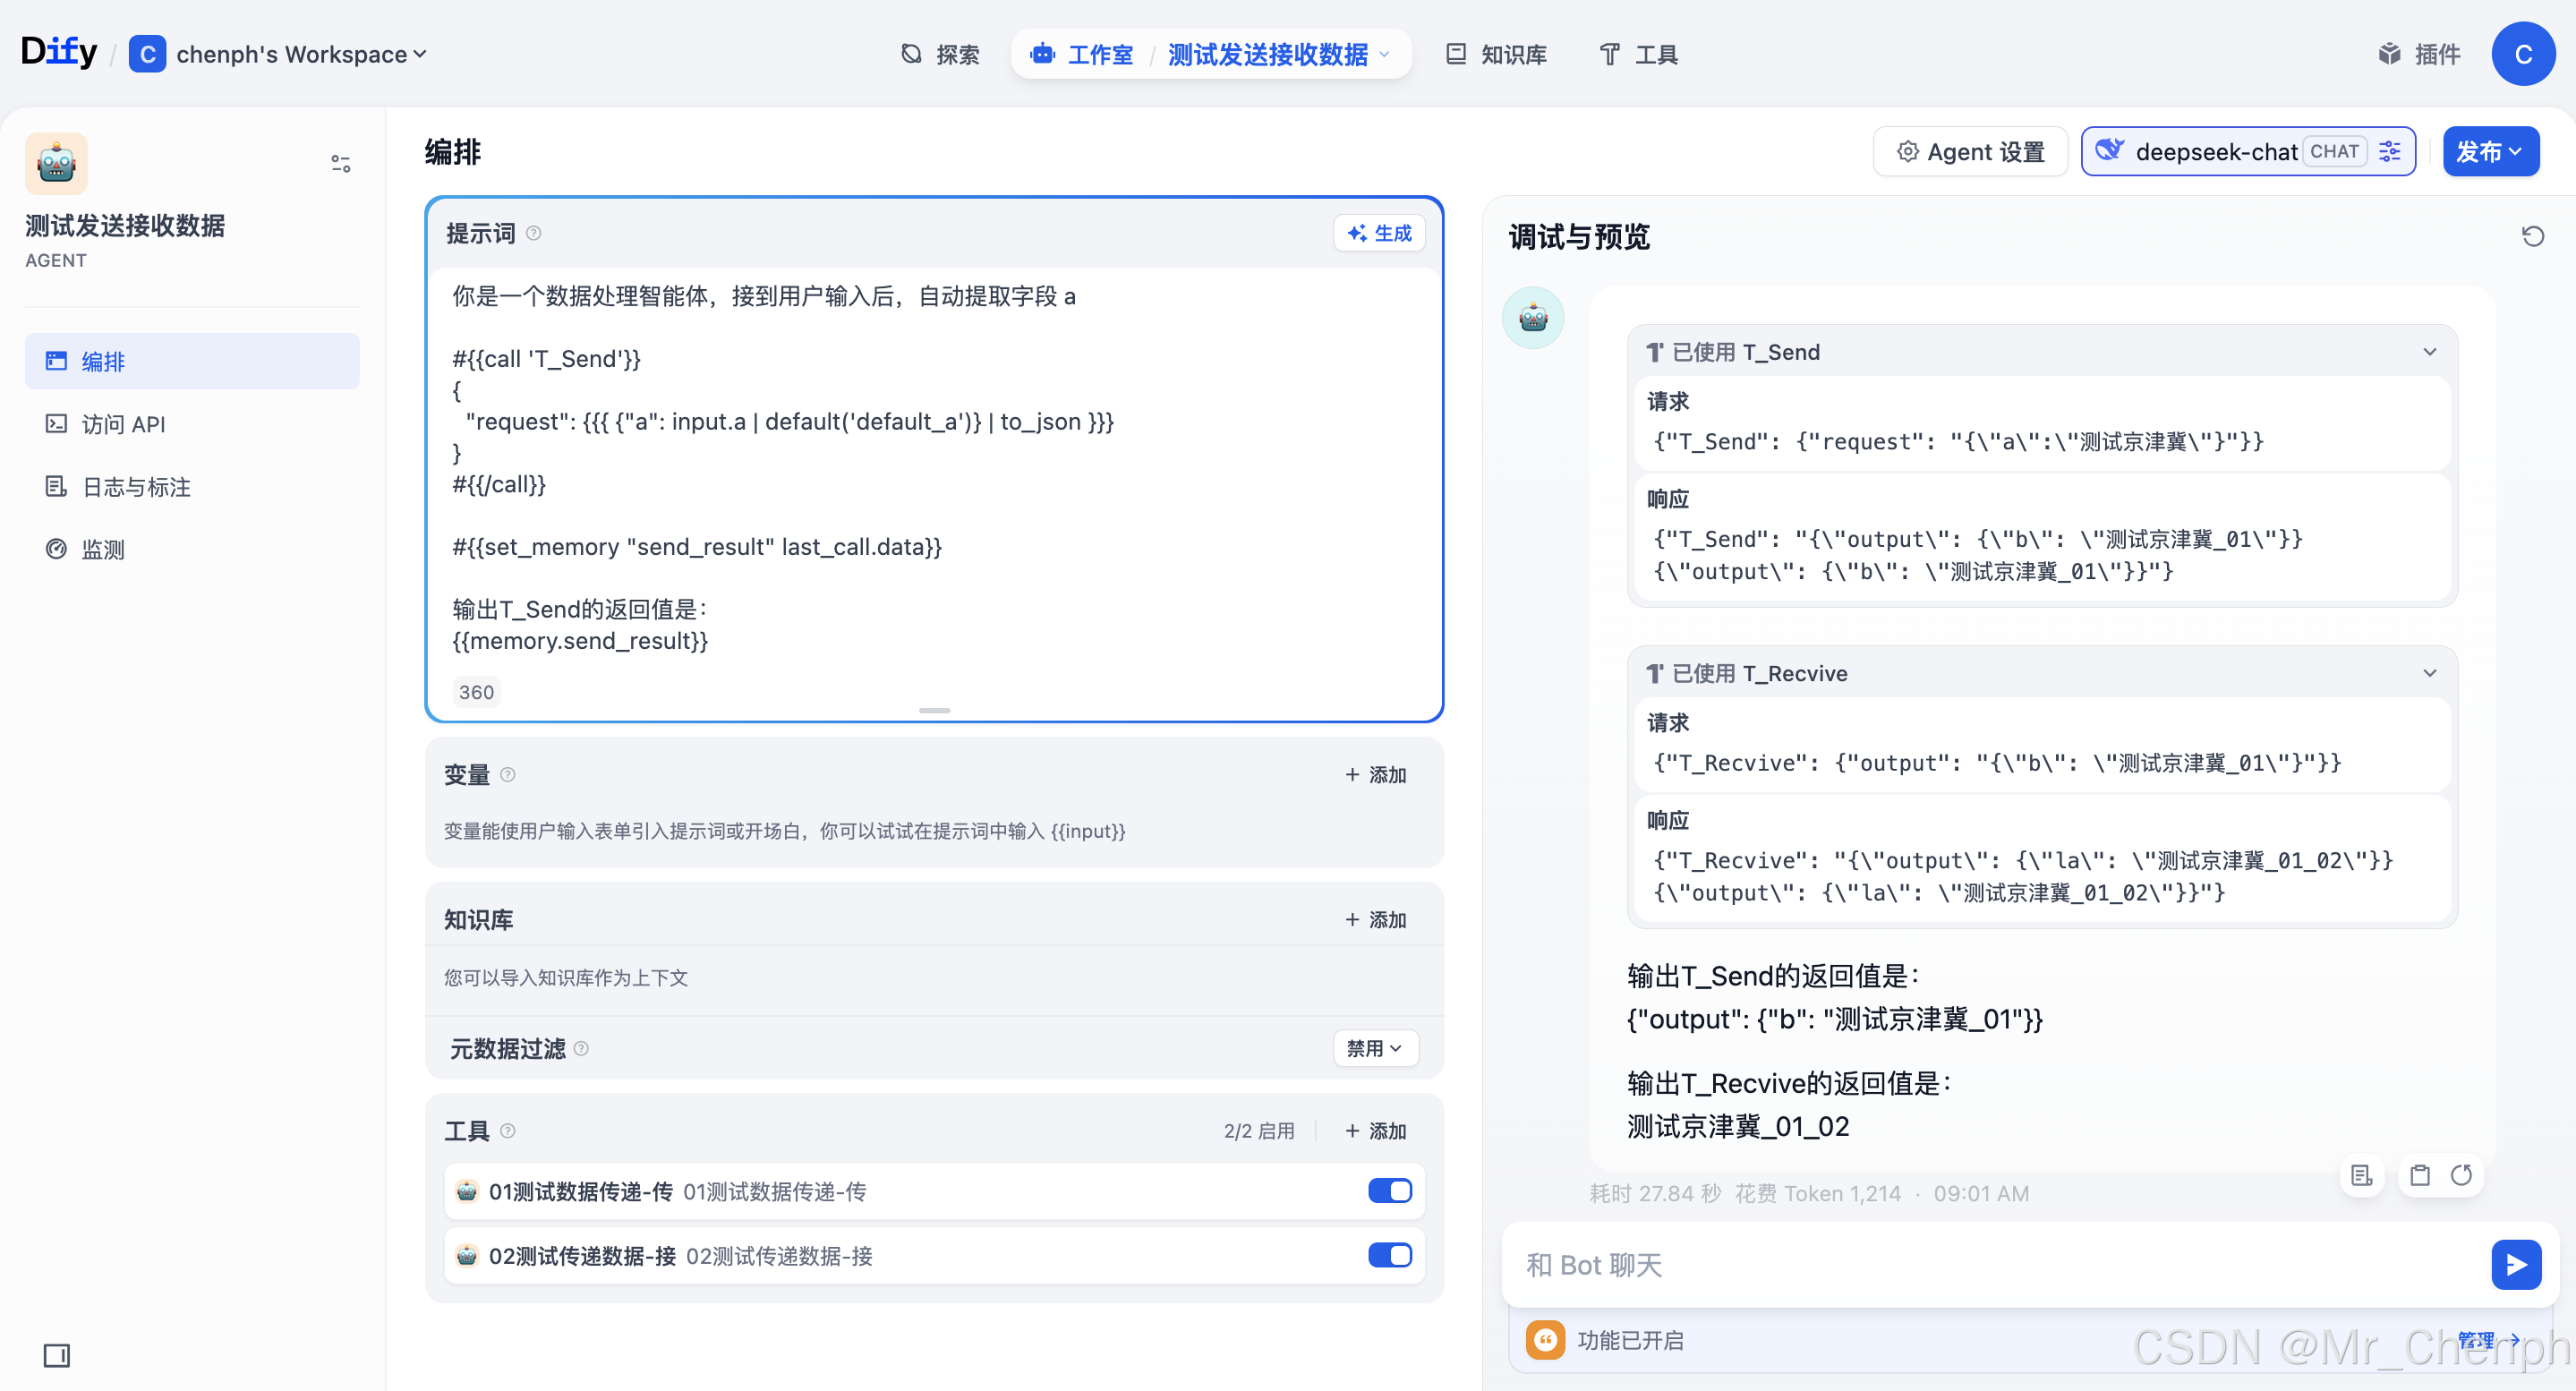Click inside the prompt text editor
This screenshot has height=1391, width=2576.
[x=934, y=470]
